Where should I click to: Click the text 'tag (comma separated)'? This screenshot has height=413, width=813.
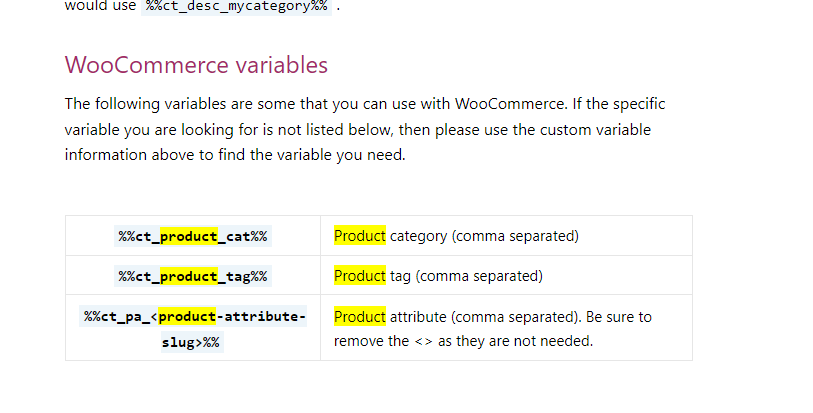click(x=466, y=276)
